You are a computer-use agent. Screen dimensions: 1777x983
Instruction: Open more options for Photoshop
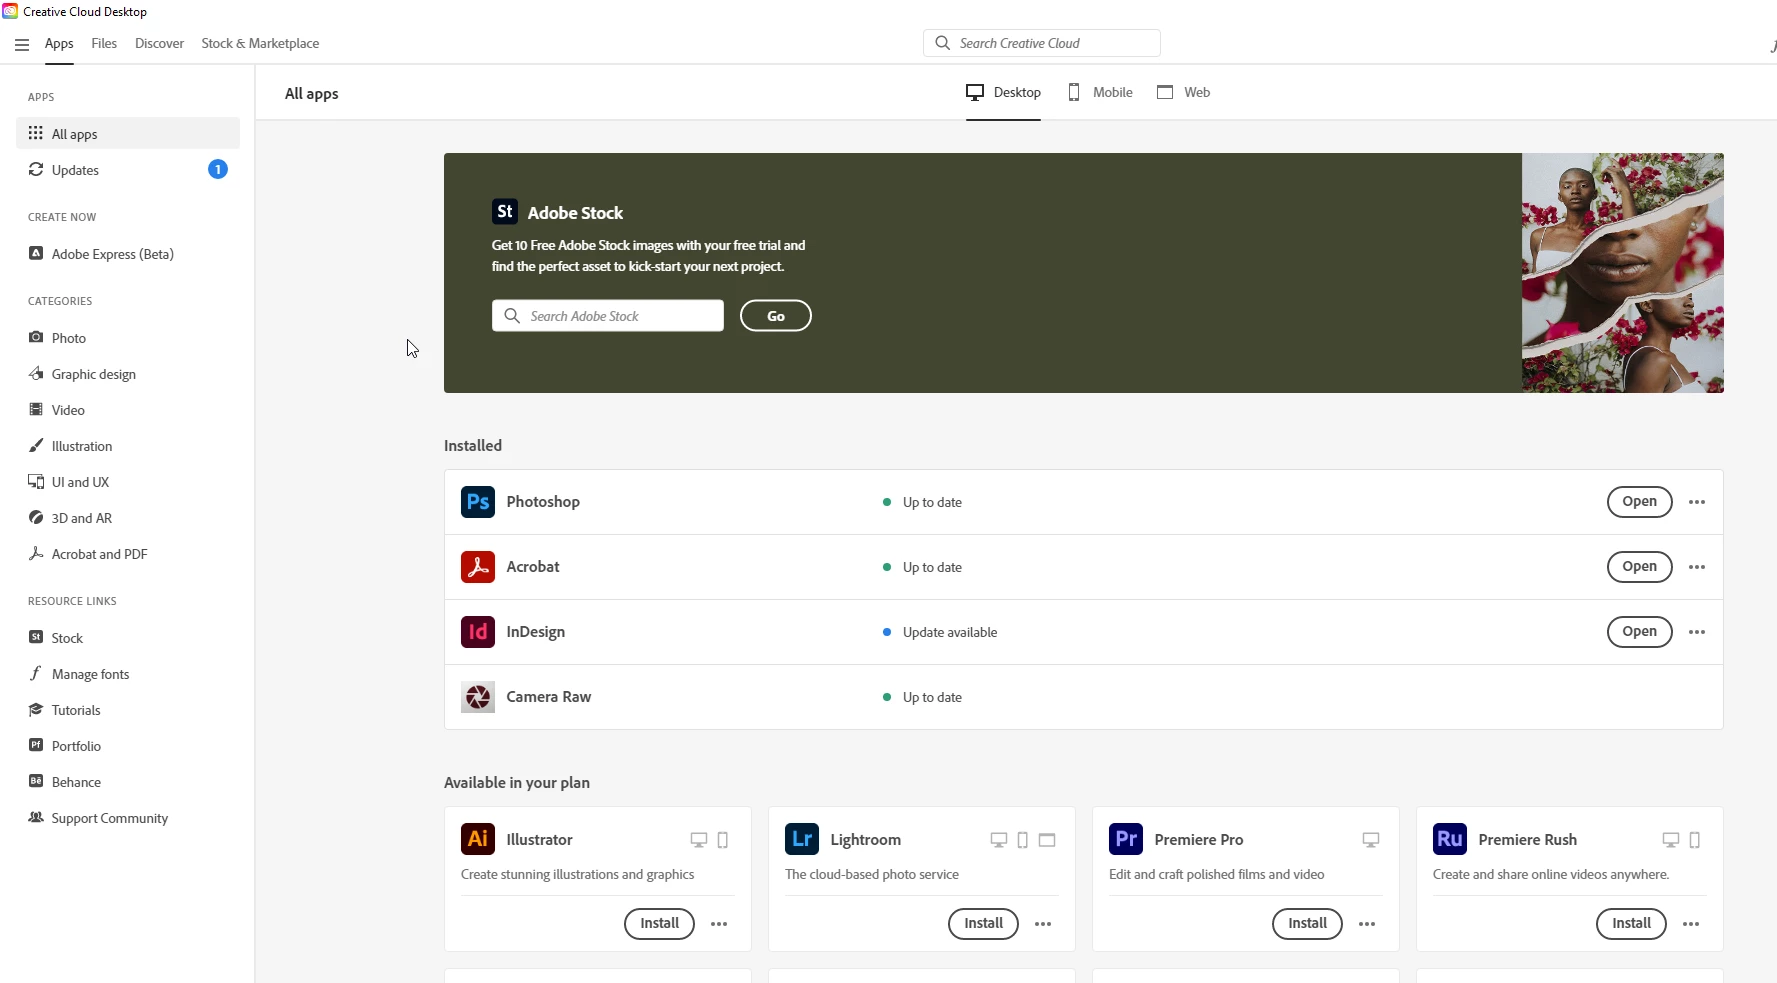(1697, 502)
